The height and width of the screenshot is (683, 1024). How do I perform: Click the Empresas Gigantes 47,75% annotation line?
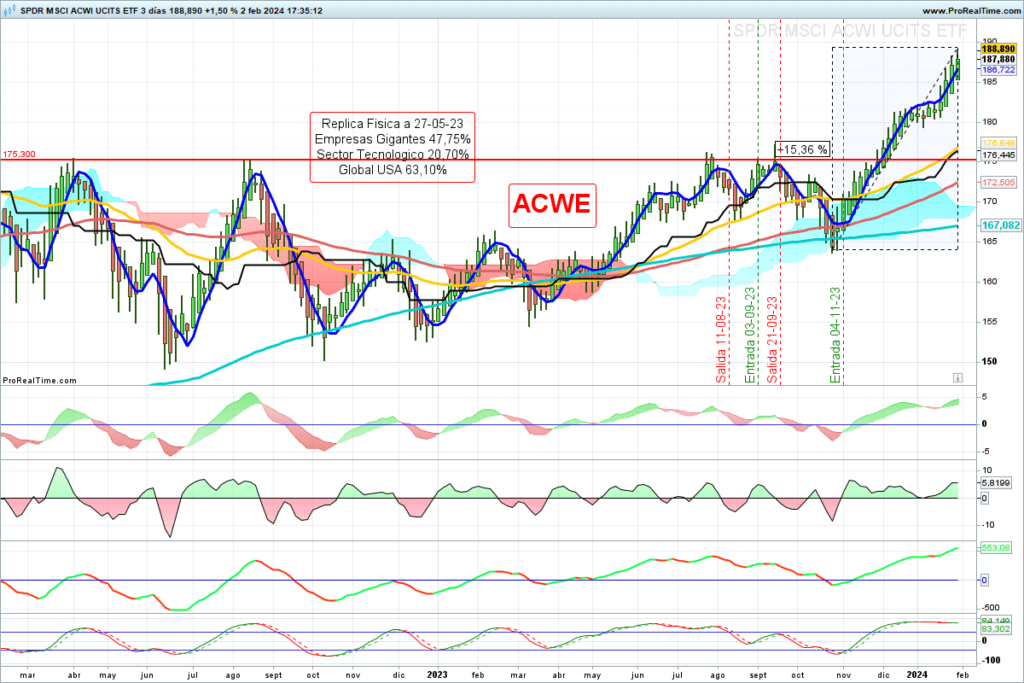392,139
